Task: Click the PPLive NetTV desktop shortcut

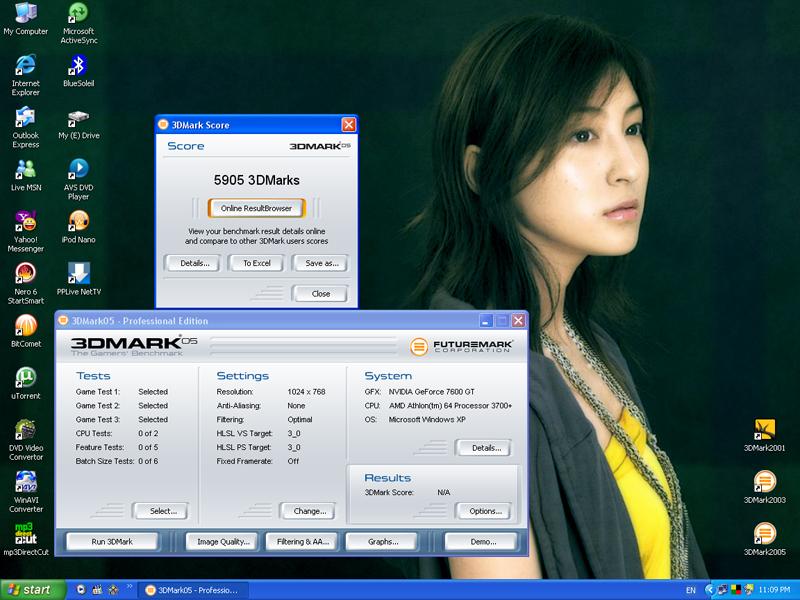Action: 79,279
